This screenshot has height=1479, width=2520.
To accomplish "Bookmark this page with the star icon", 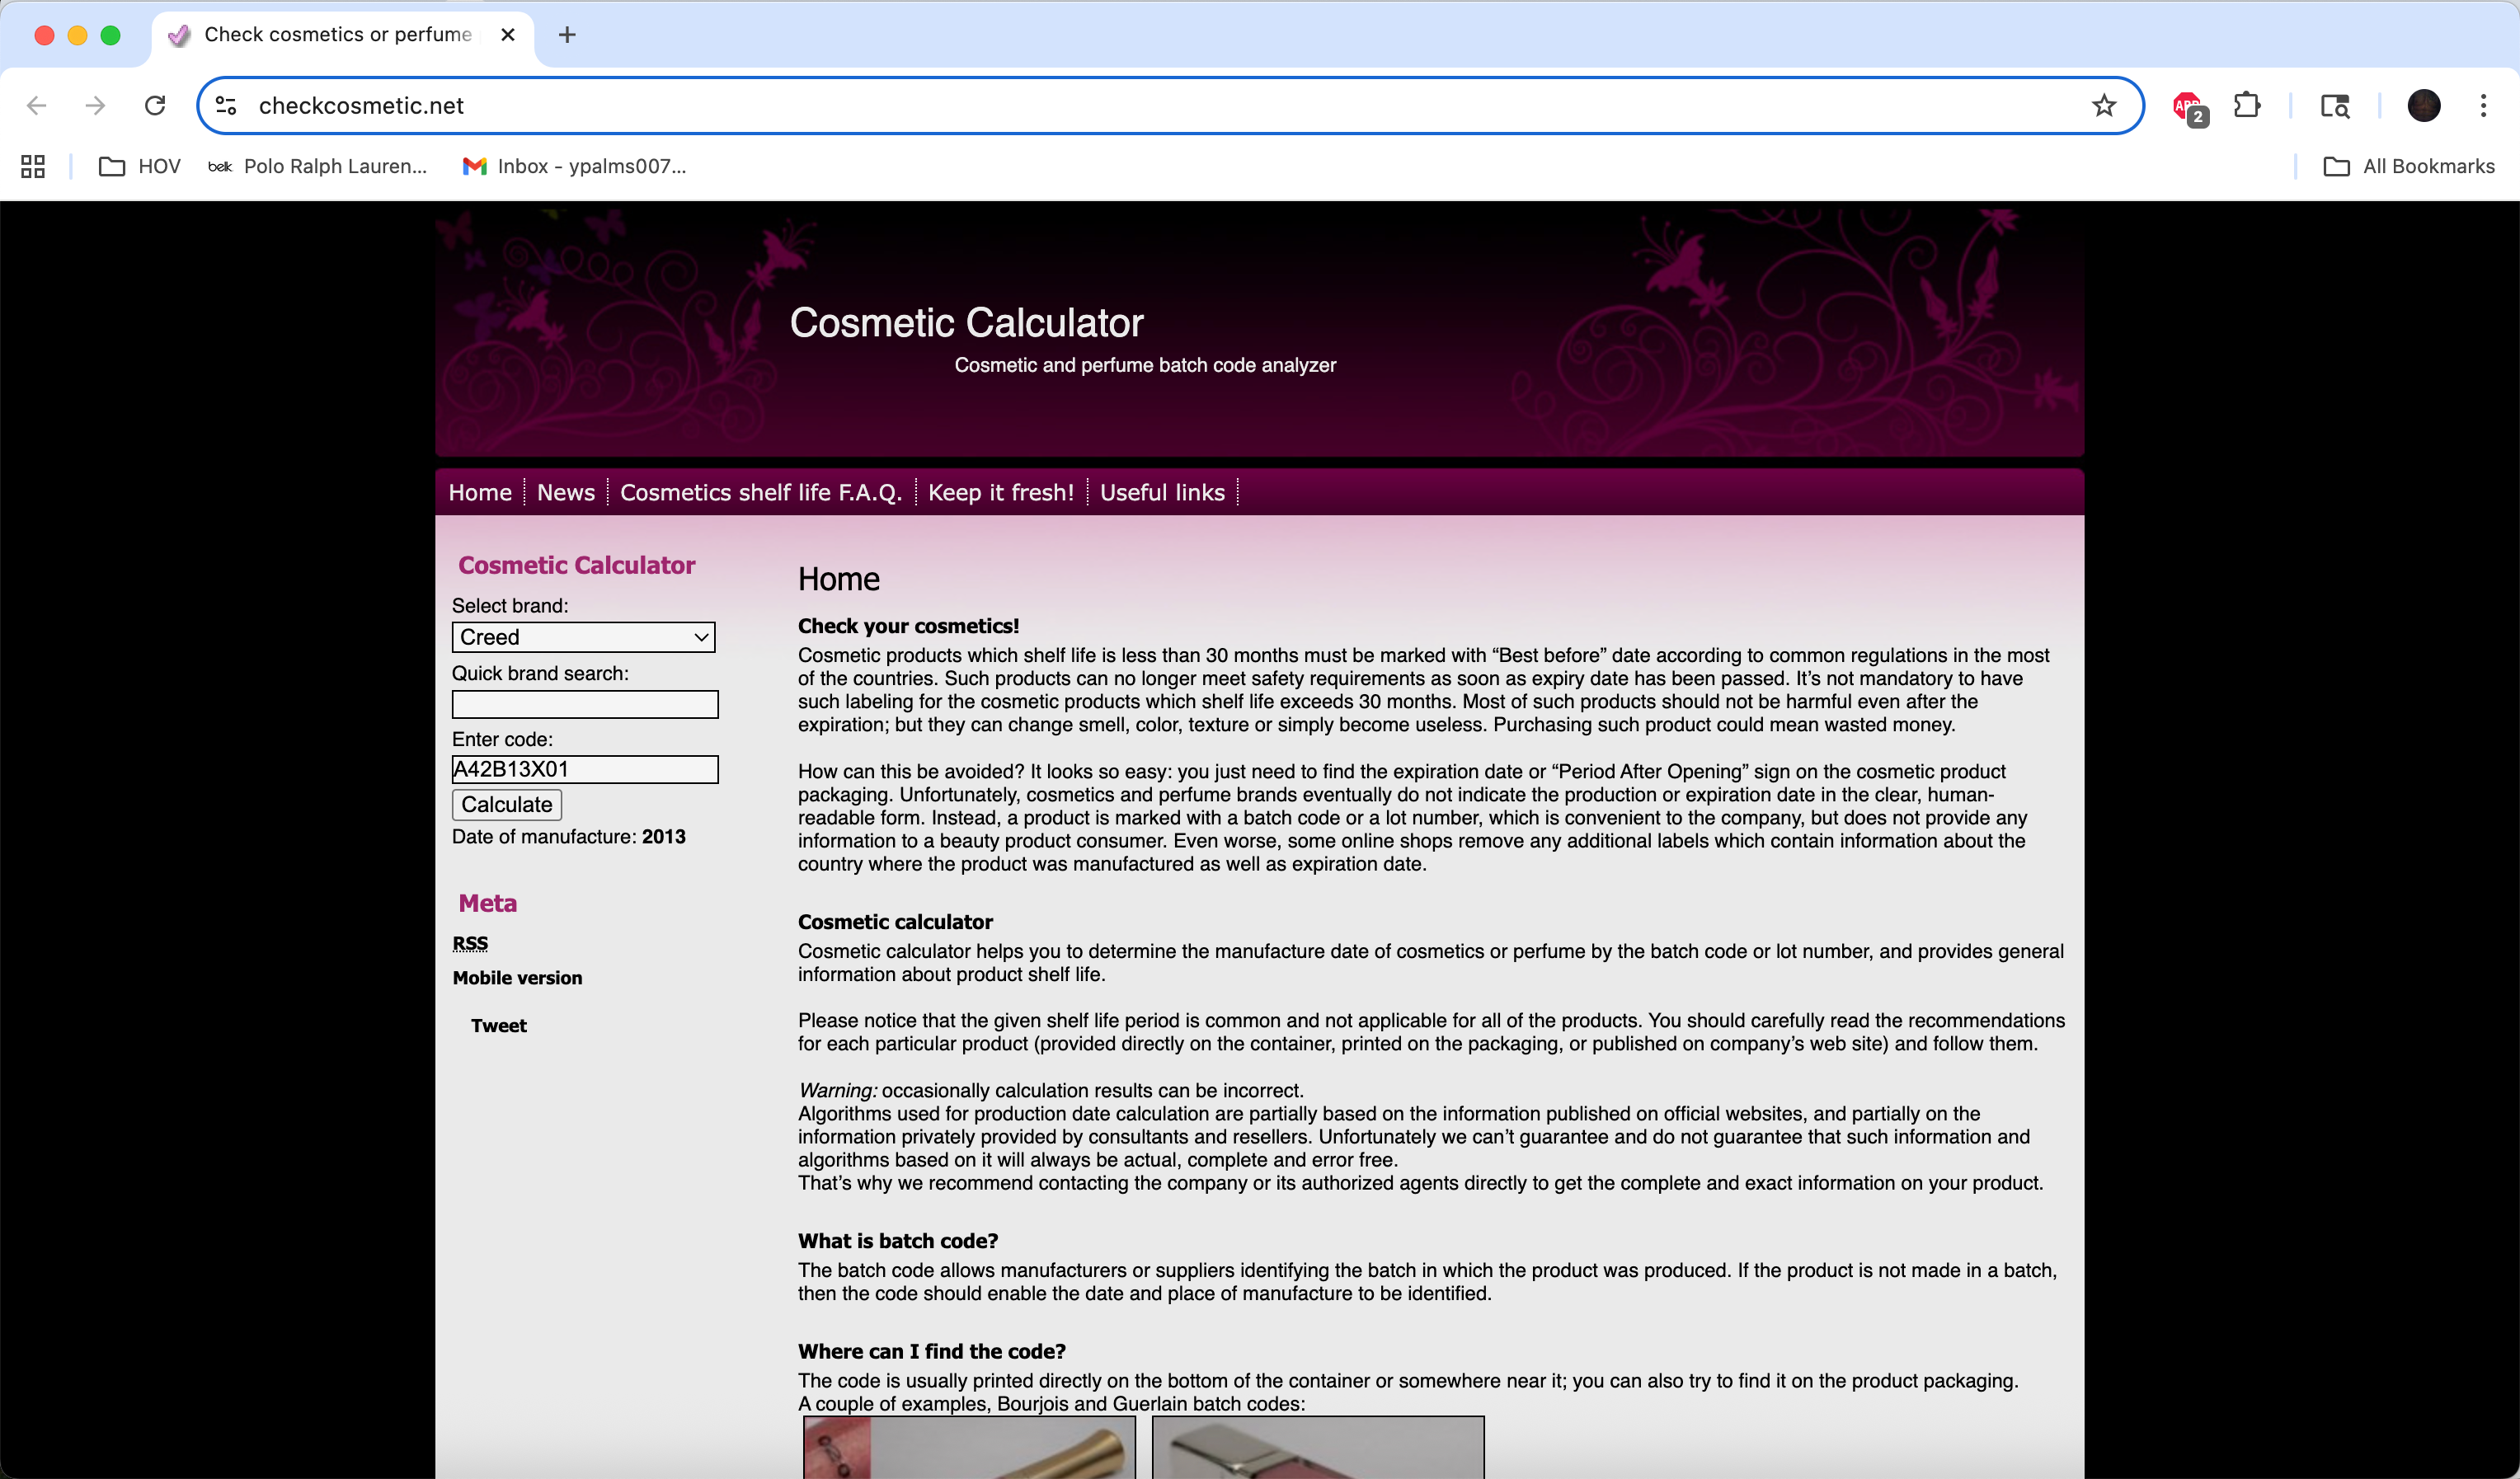I will point(2103,105).
